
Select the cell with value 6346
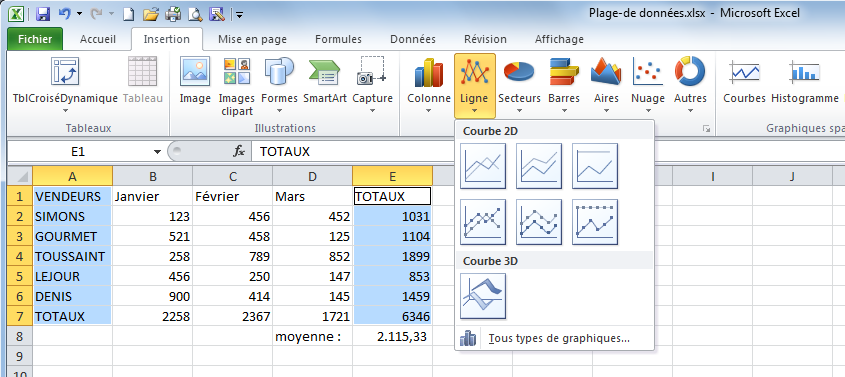[392, 316]
